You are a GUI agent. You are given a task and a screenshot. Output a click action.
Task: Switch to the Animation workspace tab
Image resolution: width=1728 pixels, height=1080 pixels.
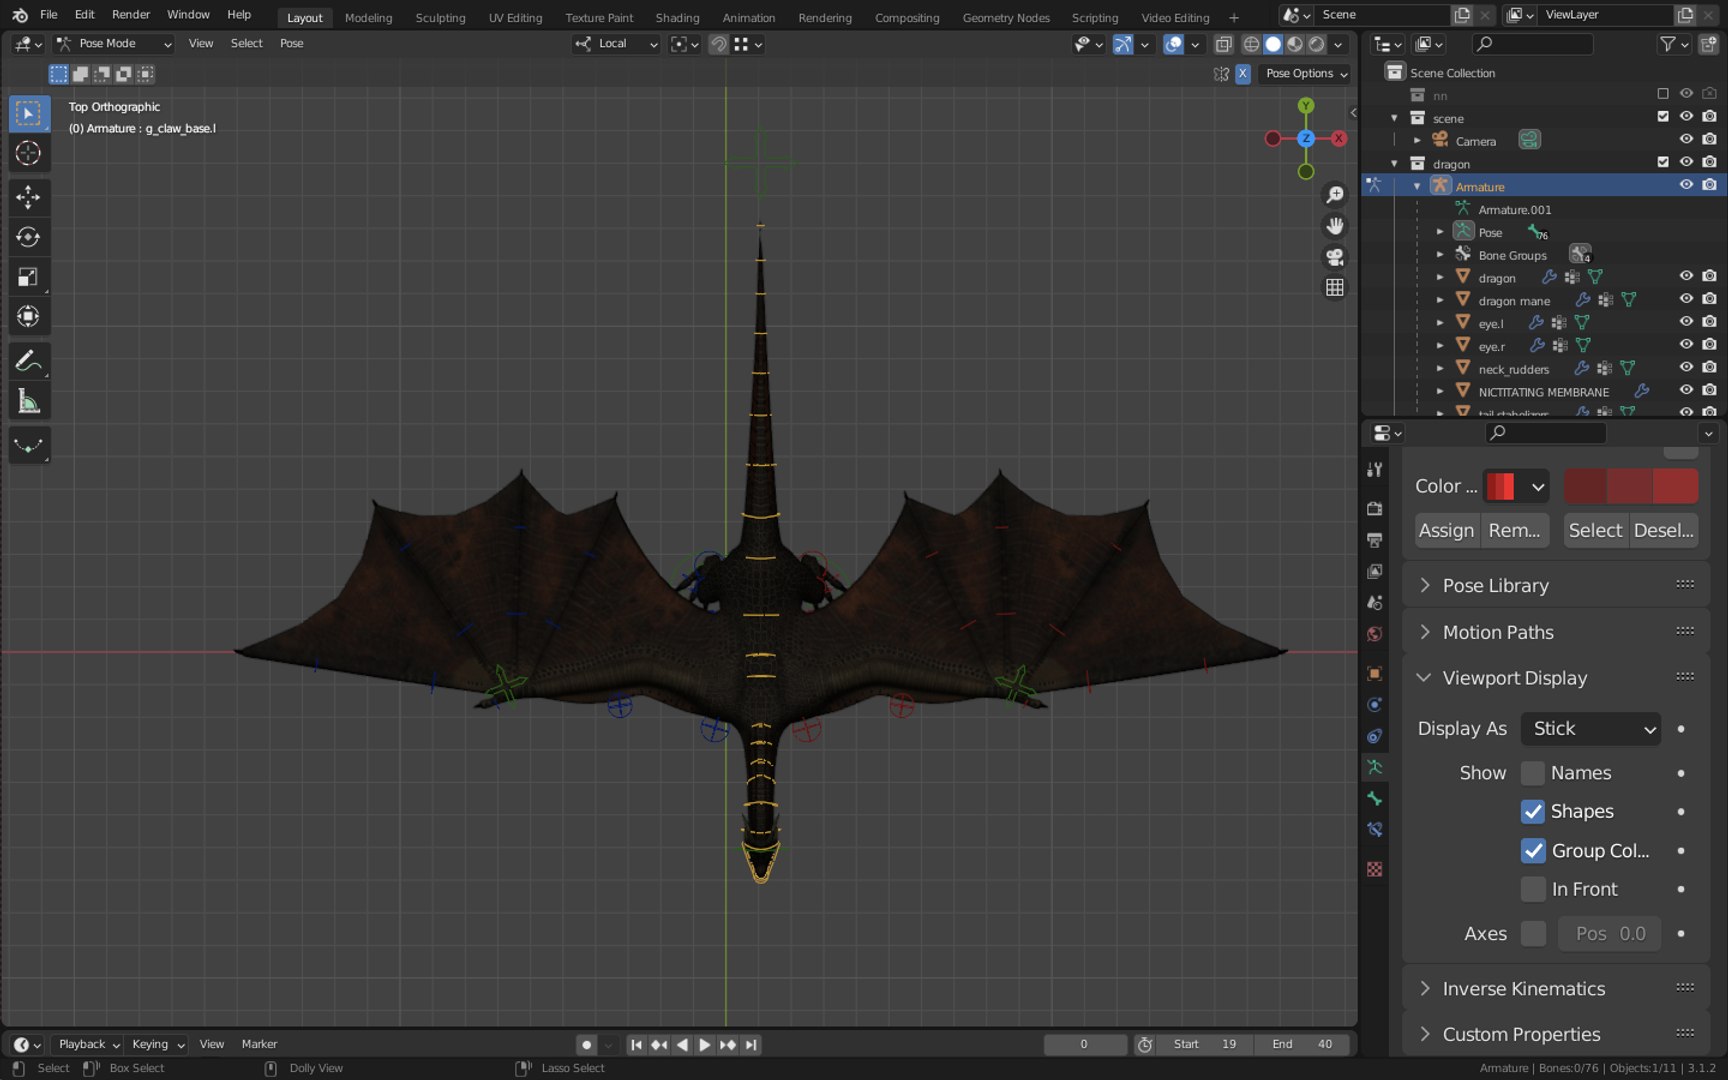click(x=748, y=18)
